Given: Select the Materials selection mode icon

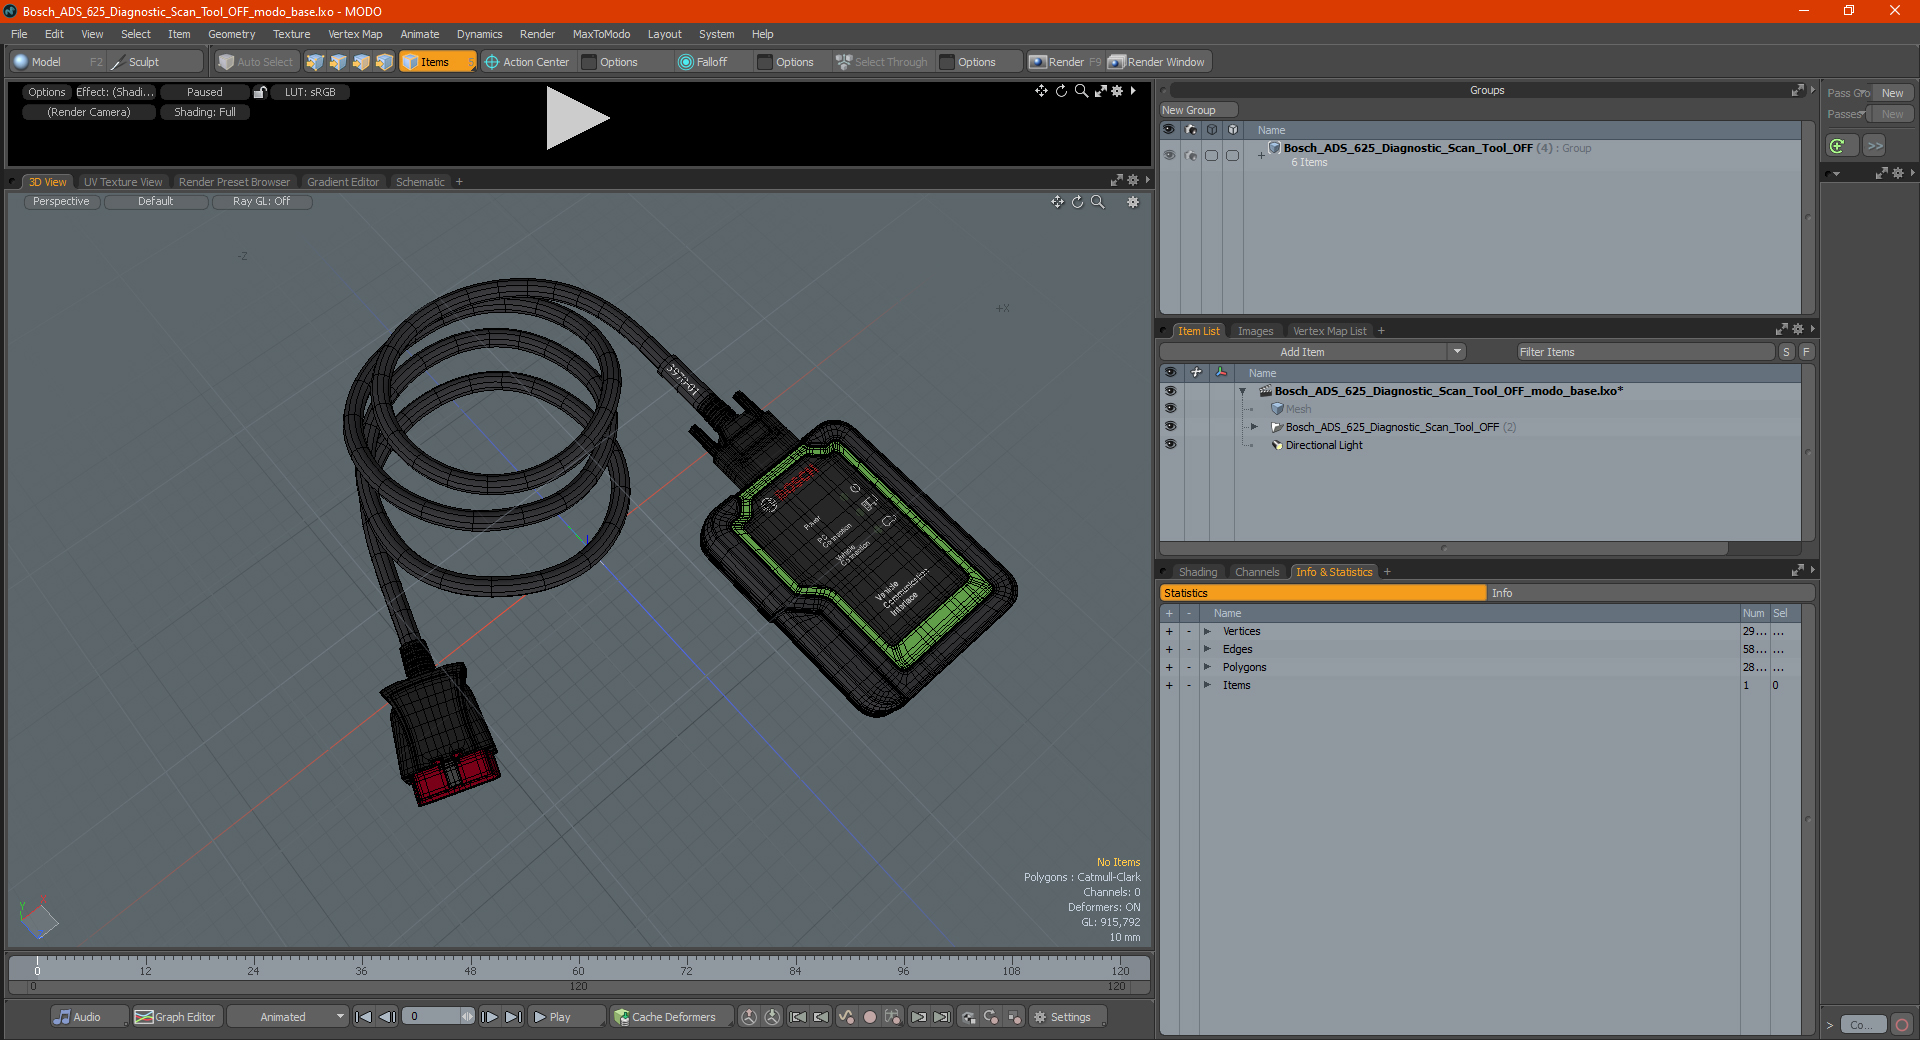Looking at the screenshot, I should 385,62.
